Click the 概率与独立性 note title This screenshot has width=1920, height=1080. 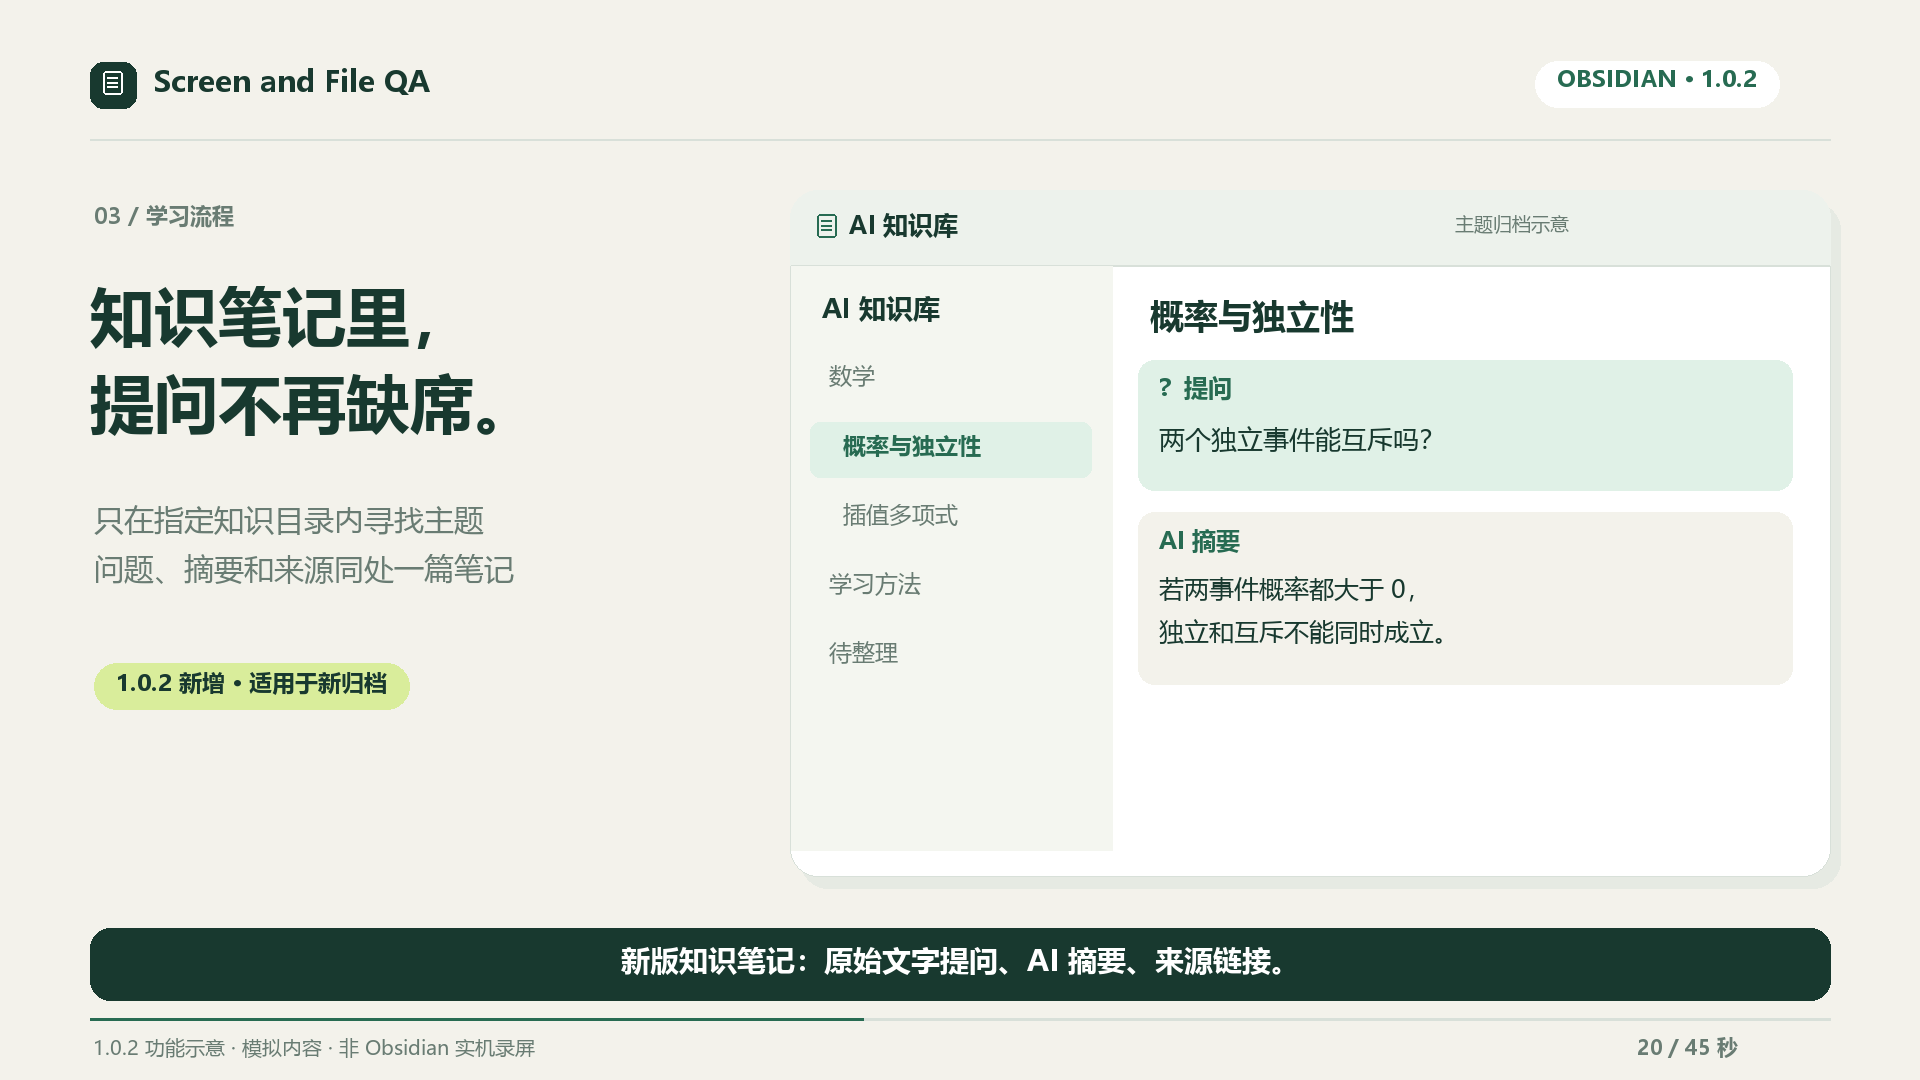1251,317
